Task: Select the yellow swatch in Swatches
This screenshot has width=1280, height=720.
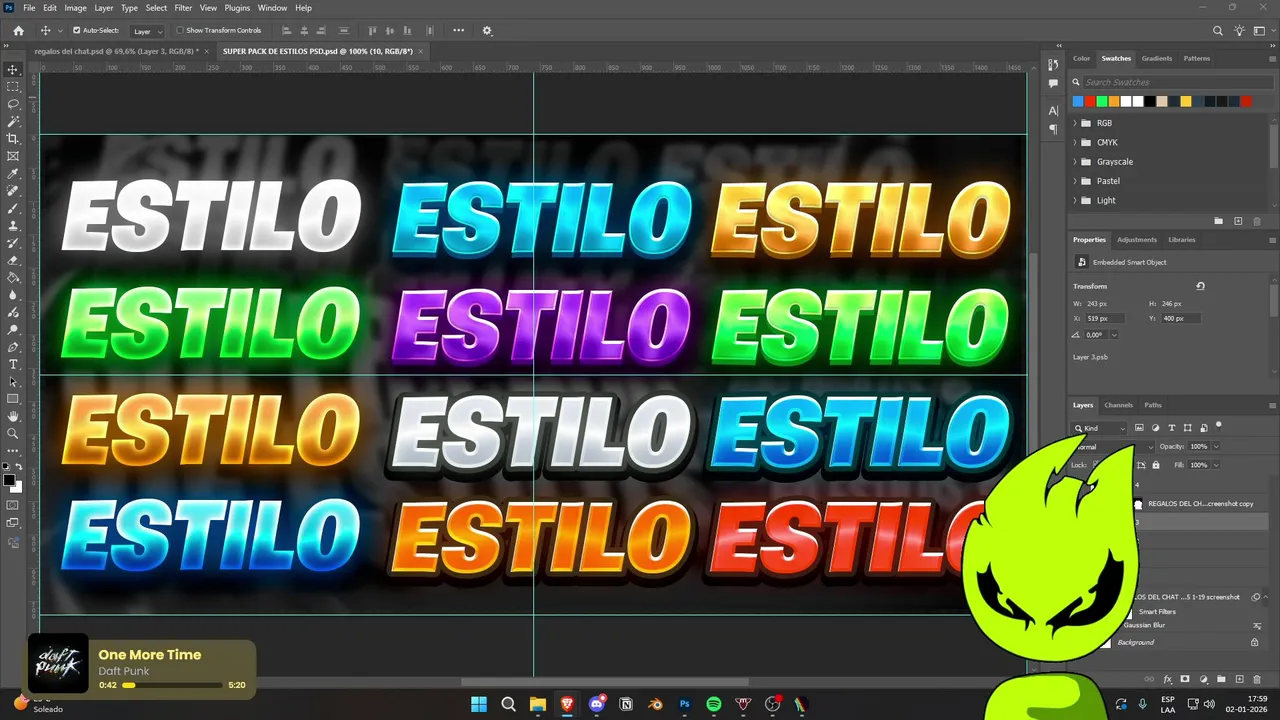Action: [x=1186, y=101]
